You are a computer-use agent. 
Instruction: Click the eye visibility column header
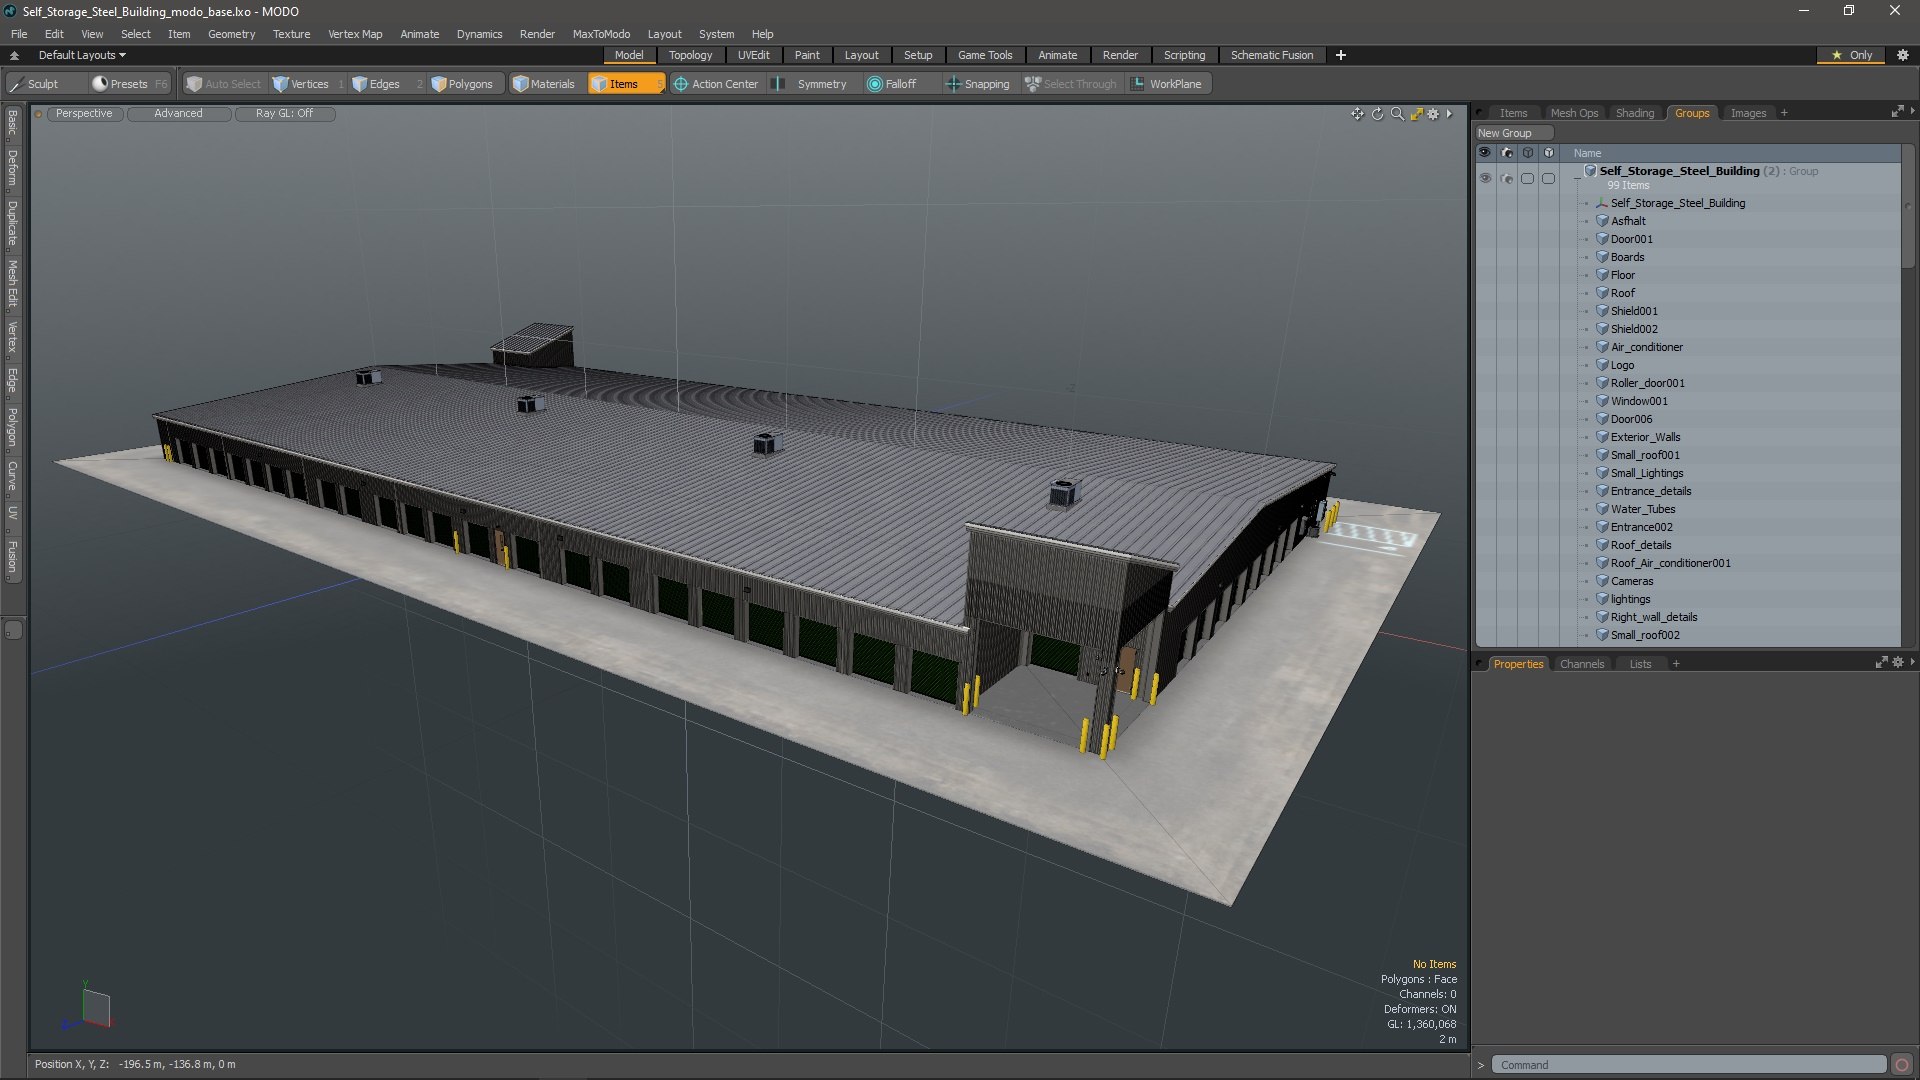point(1484,153)
